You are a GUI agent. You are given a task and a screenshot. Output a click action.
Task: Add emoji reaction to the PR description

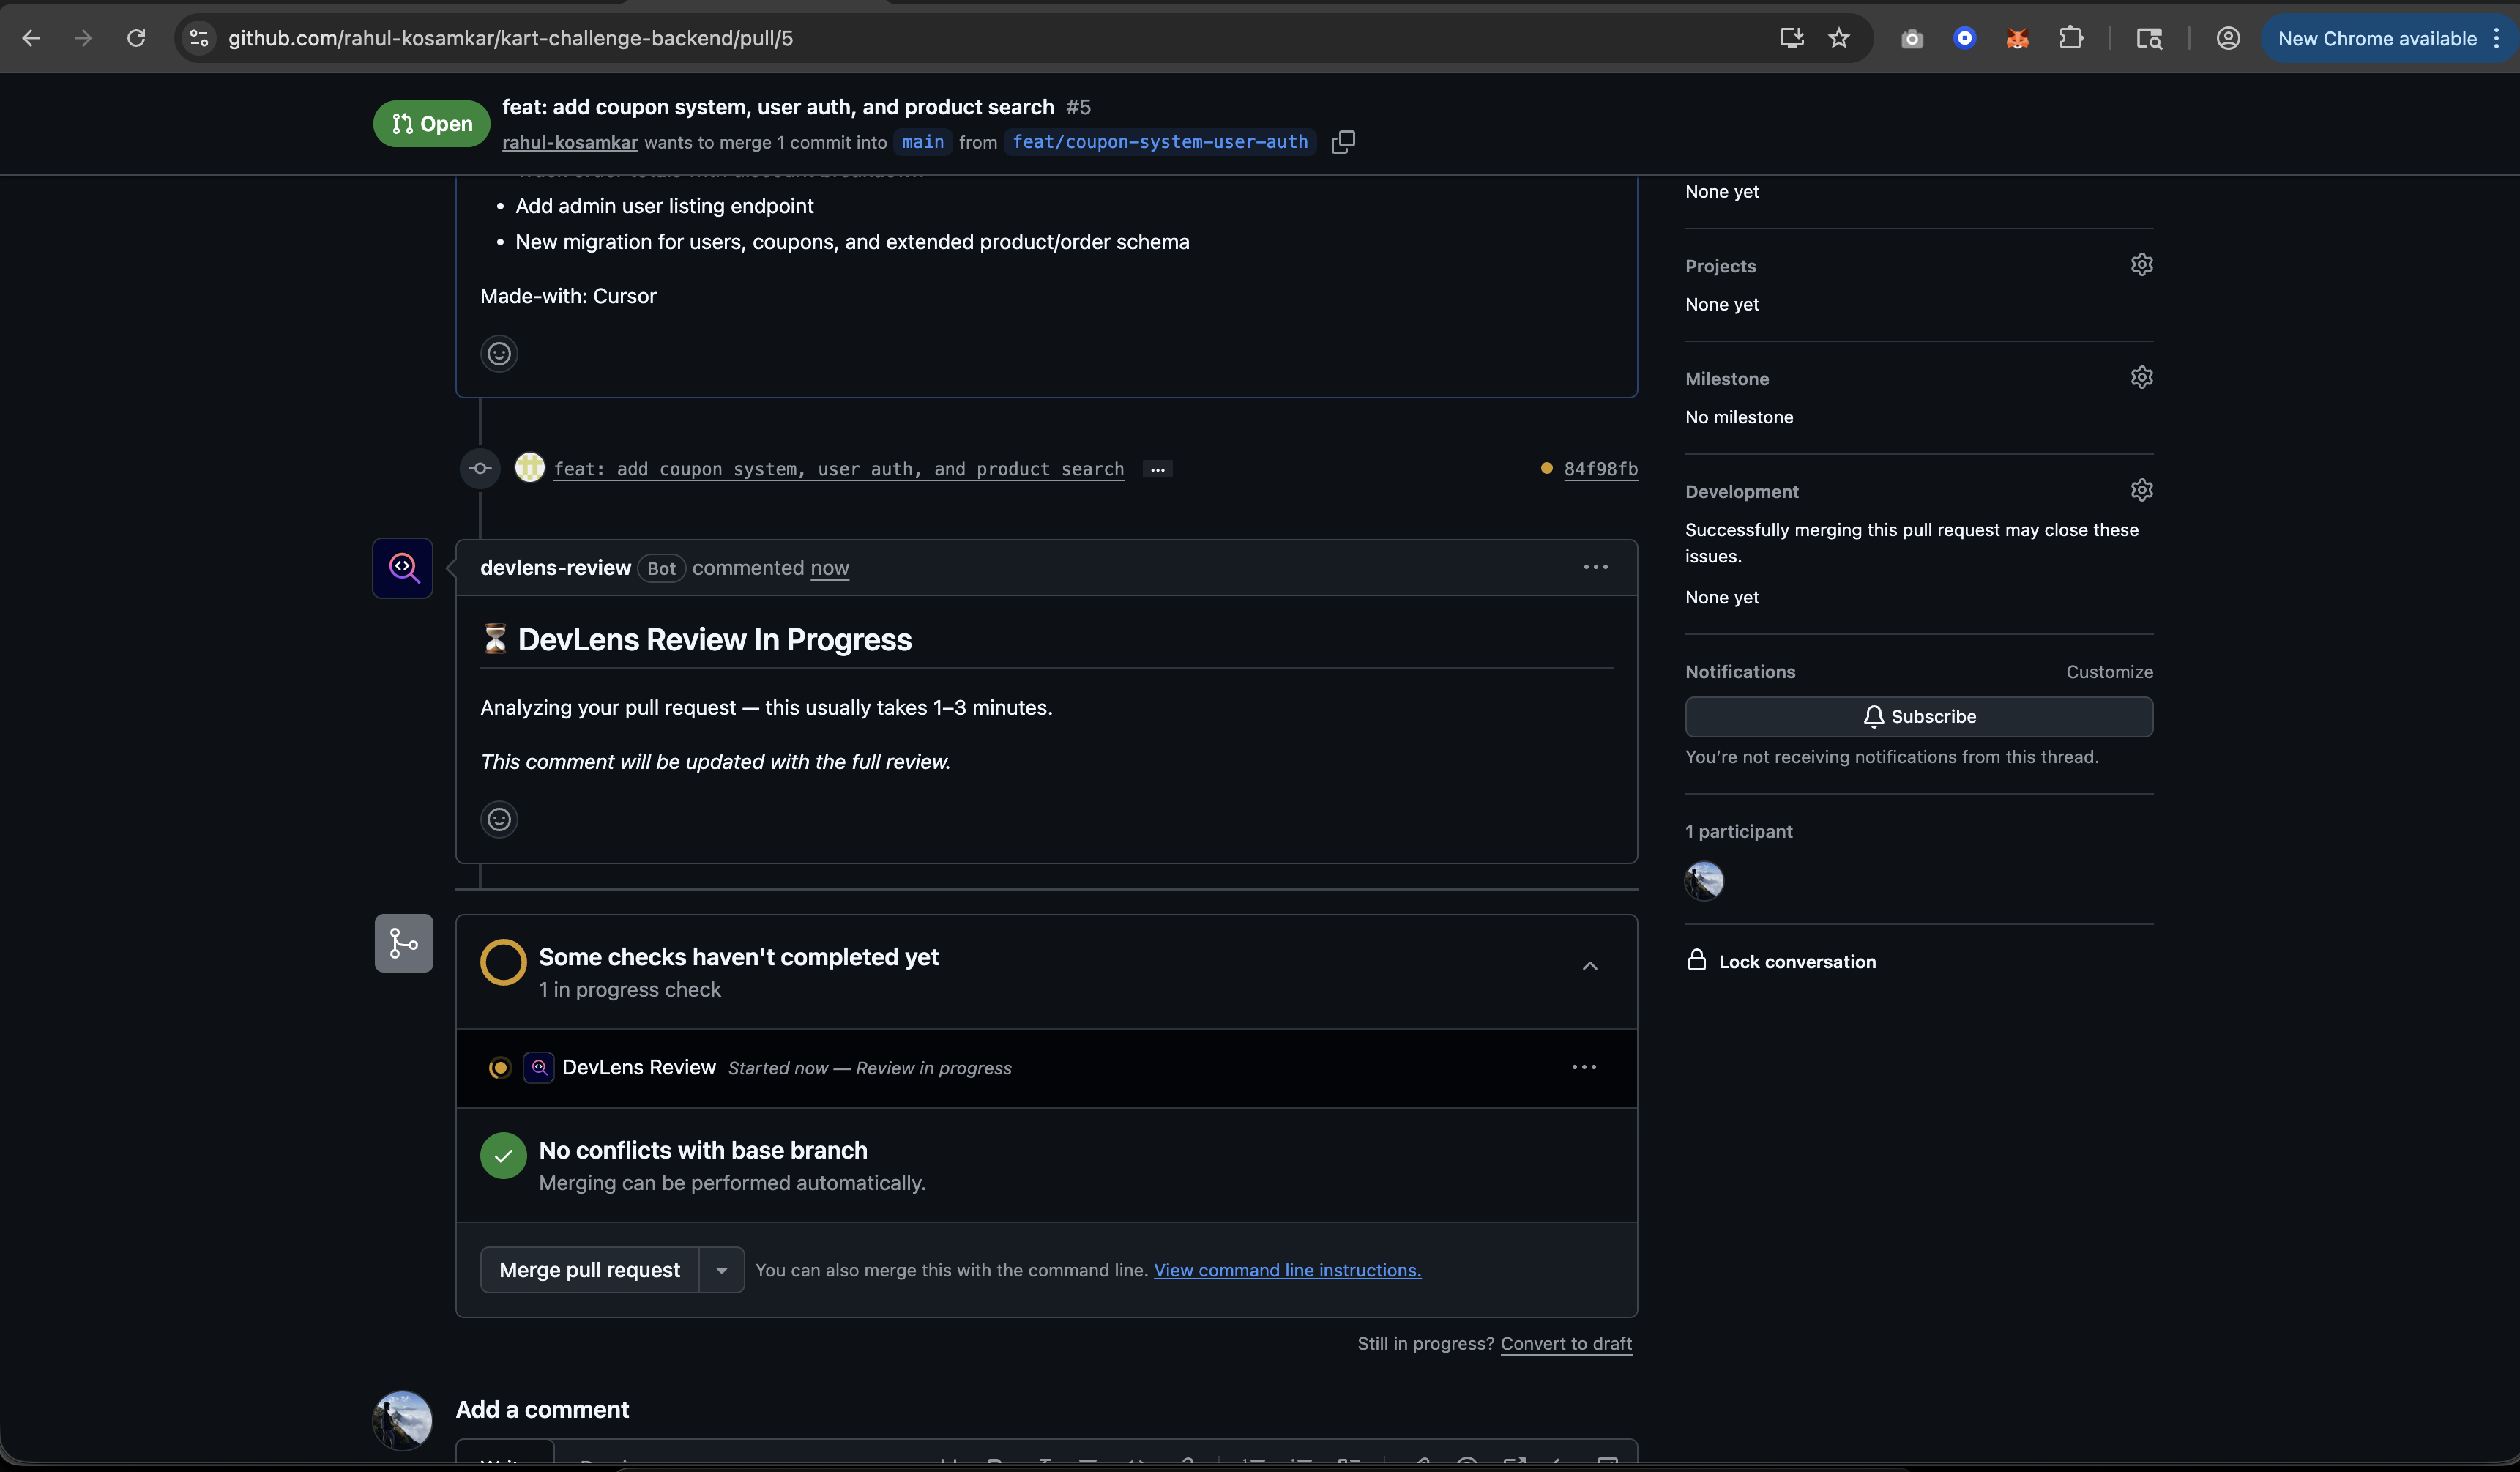499,353
